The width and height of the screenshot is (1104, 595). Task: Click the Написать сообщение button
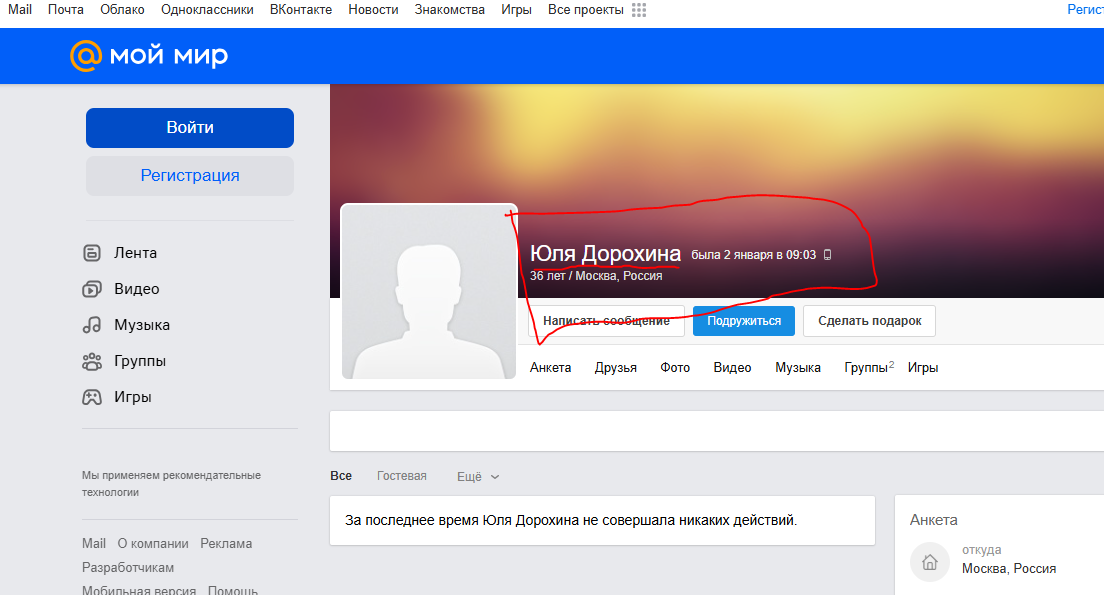pyautogui.click(x=606, y=321)
